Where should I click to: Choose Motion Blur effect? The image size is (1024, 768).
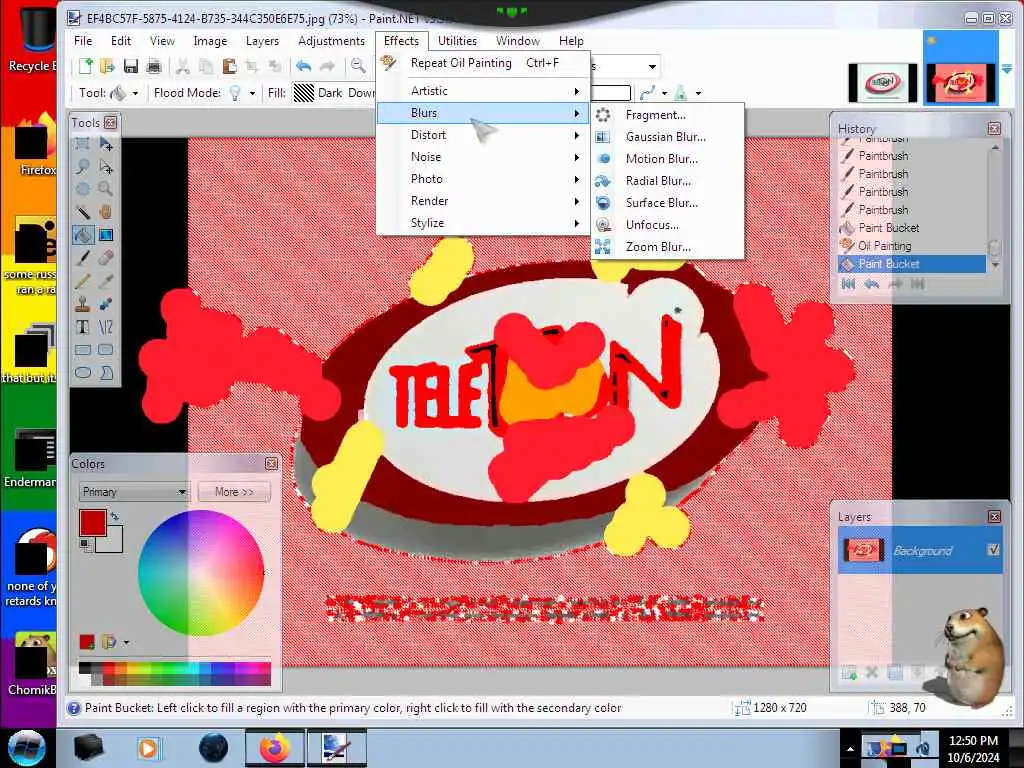pyautogui.click(x=667, y=159)
